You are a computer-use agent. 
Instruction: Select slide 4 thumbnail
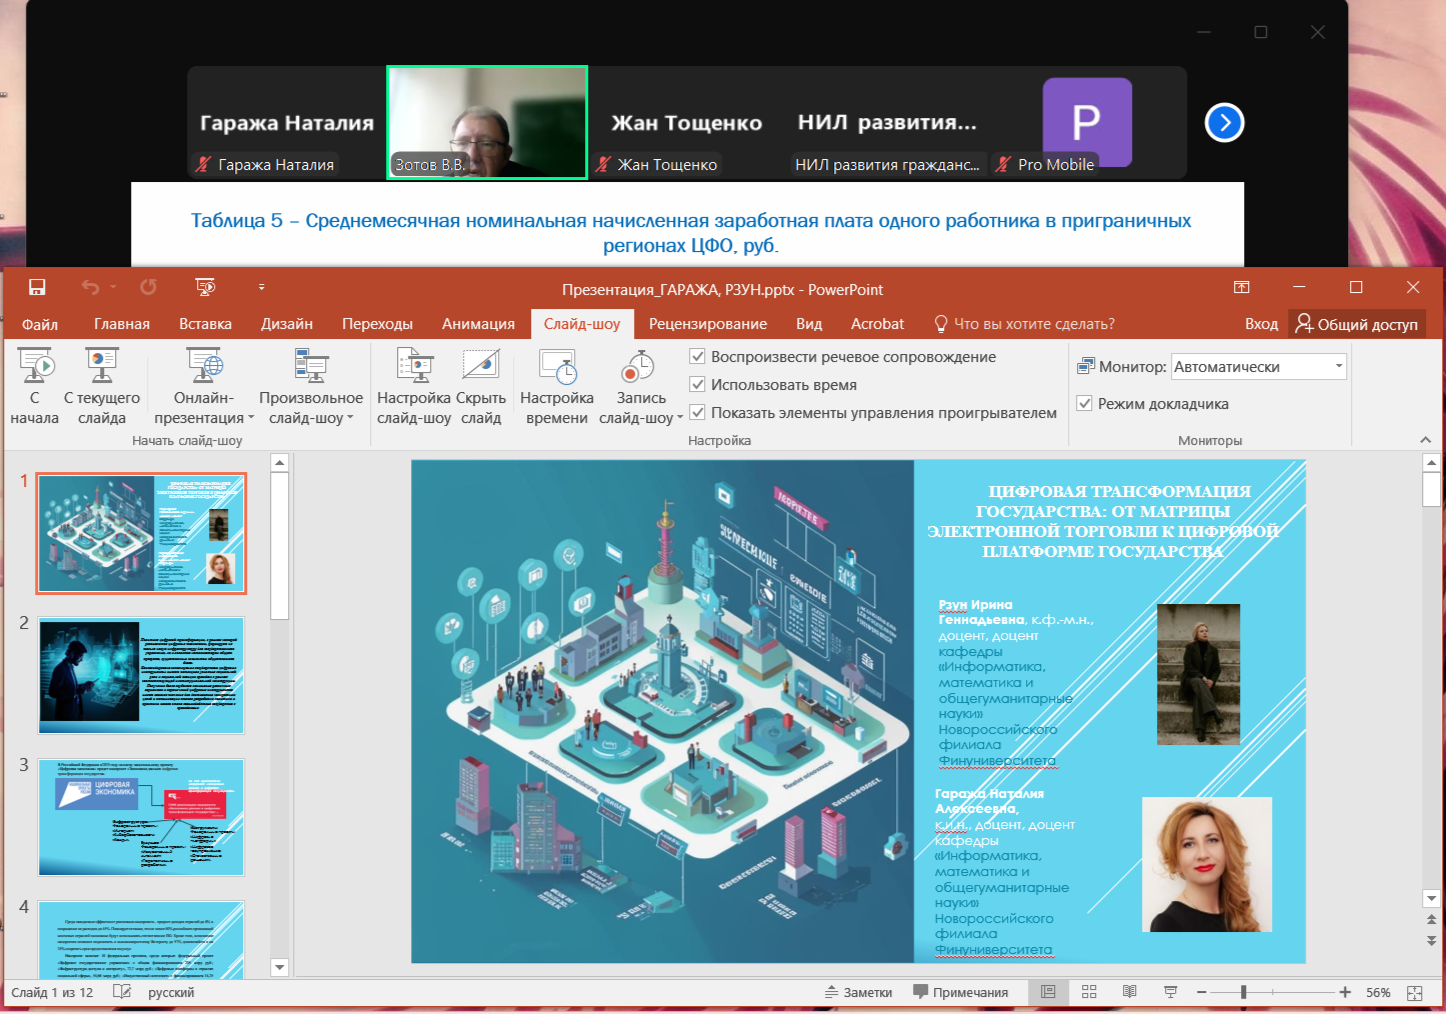pyautogui.click(x=141, y=940)
